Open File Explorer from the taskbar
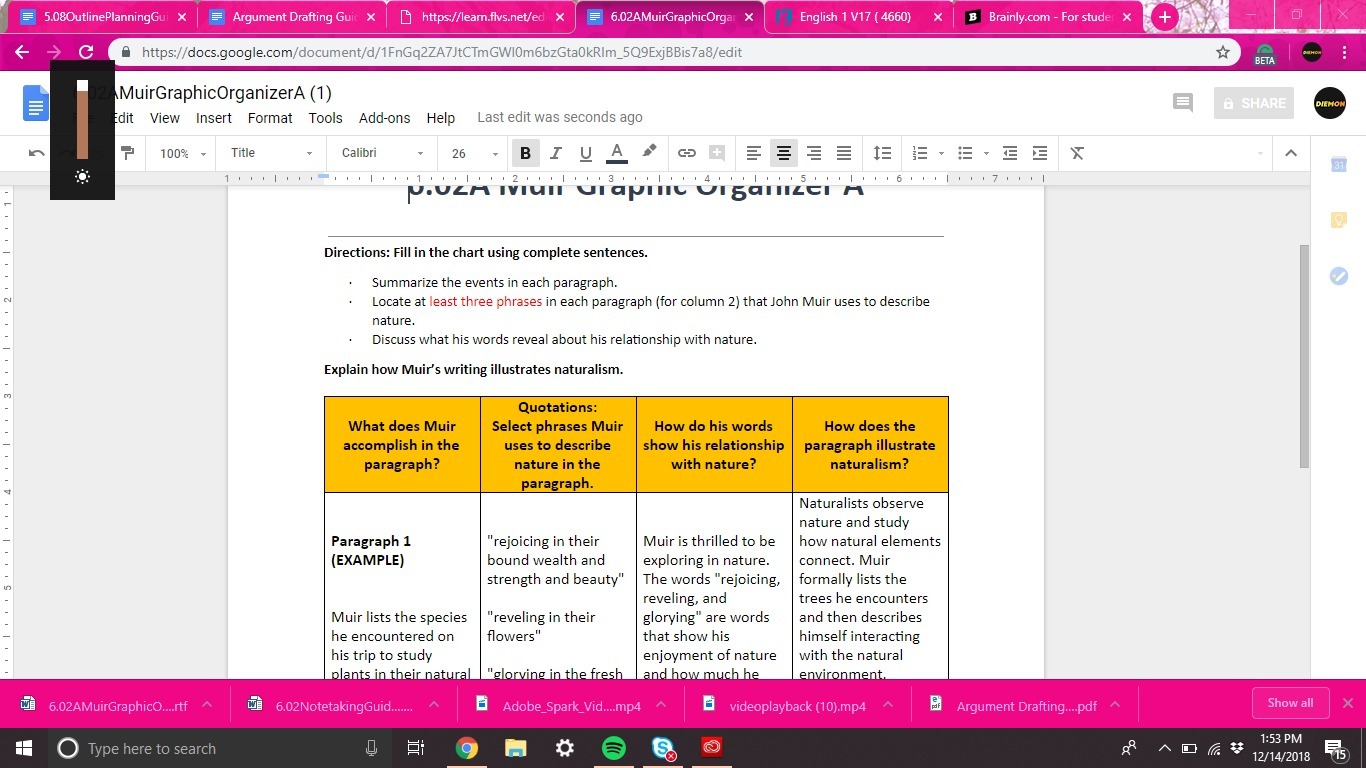 (515, 748)
